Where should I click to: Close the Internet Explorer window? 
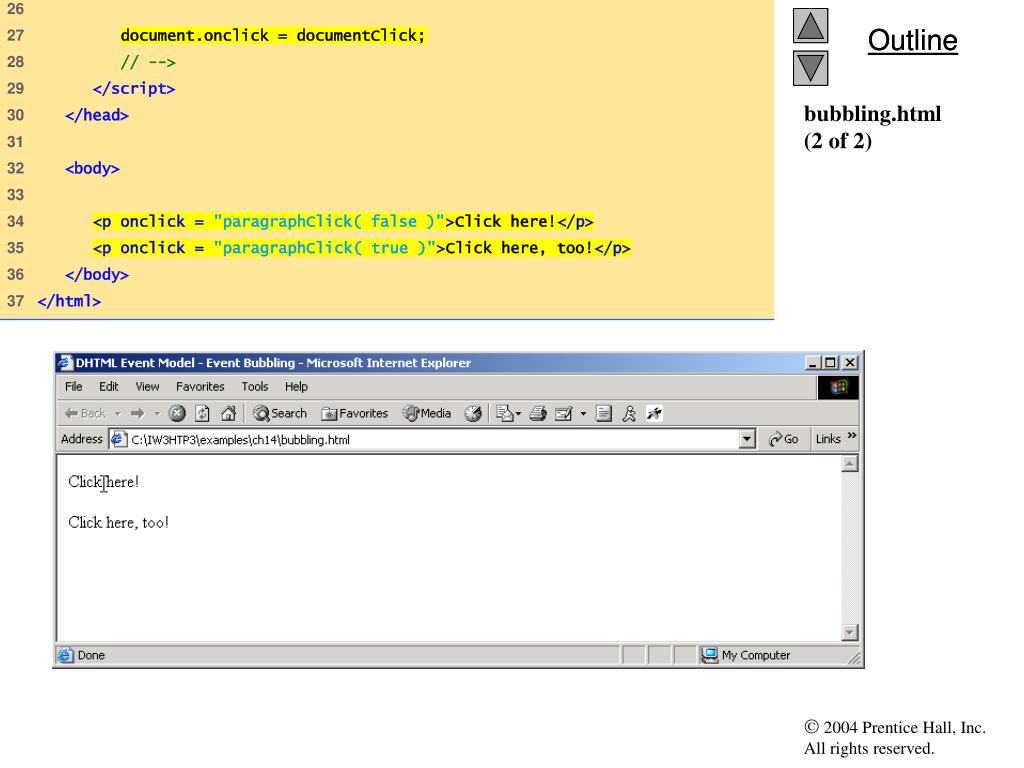tap(850, 362)
